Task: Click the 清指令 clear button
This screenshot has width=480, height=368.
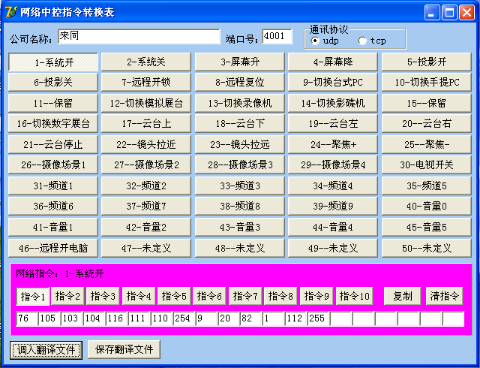Action: [445, 296]
